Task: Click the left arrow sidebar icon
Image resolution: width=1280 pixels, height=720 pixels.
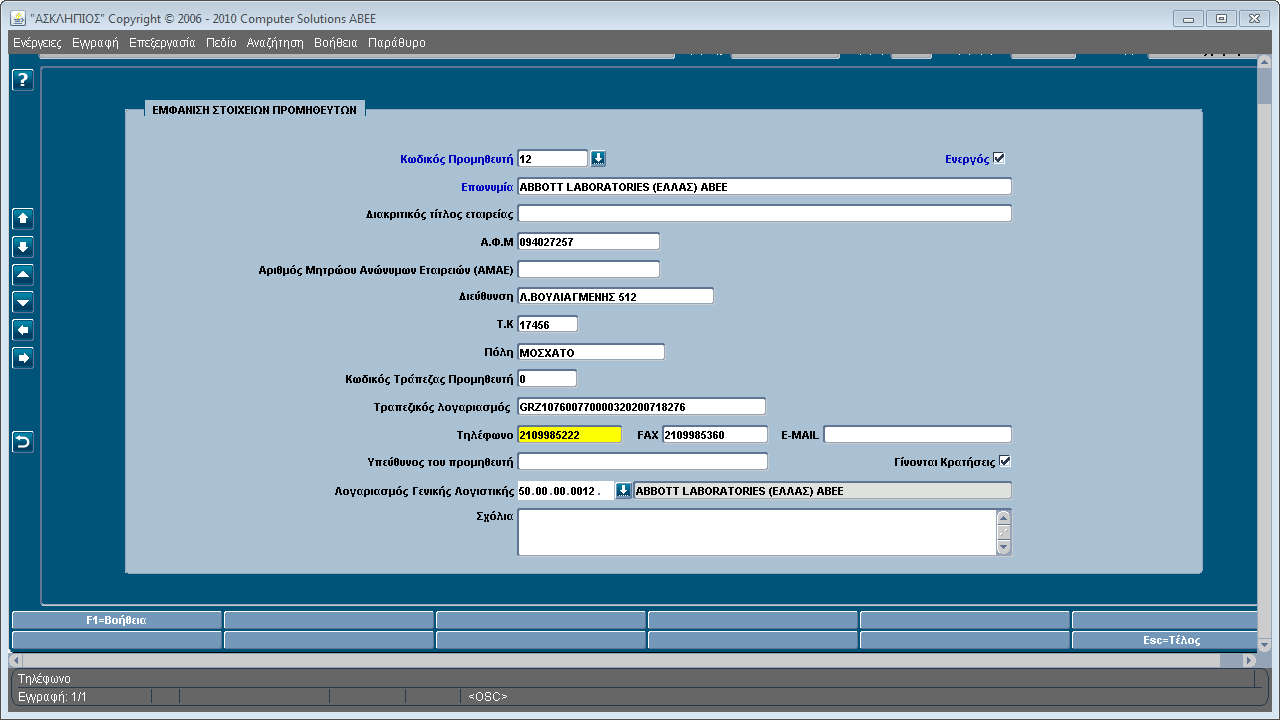Action: [23, 330]
